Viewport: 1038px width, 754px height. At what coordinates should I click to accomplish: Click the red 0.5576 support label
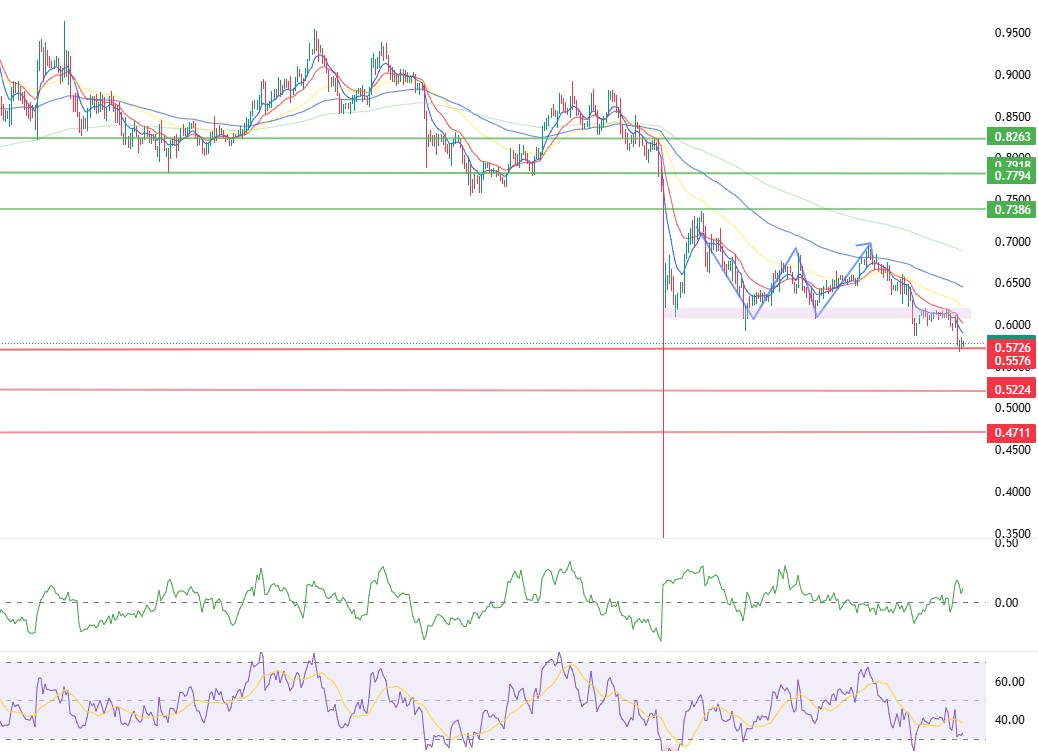[x=1010, y=360]
